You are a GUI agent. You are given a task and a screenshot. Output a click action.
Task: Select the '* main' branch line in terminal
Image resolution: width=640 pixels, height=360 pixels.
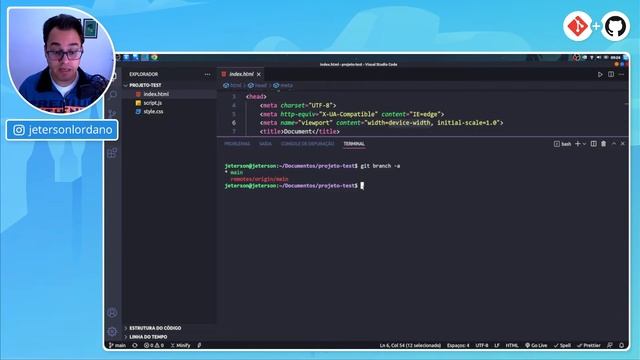(x=234, y=173)
